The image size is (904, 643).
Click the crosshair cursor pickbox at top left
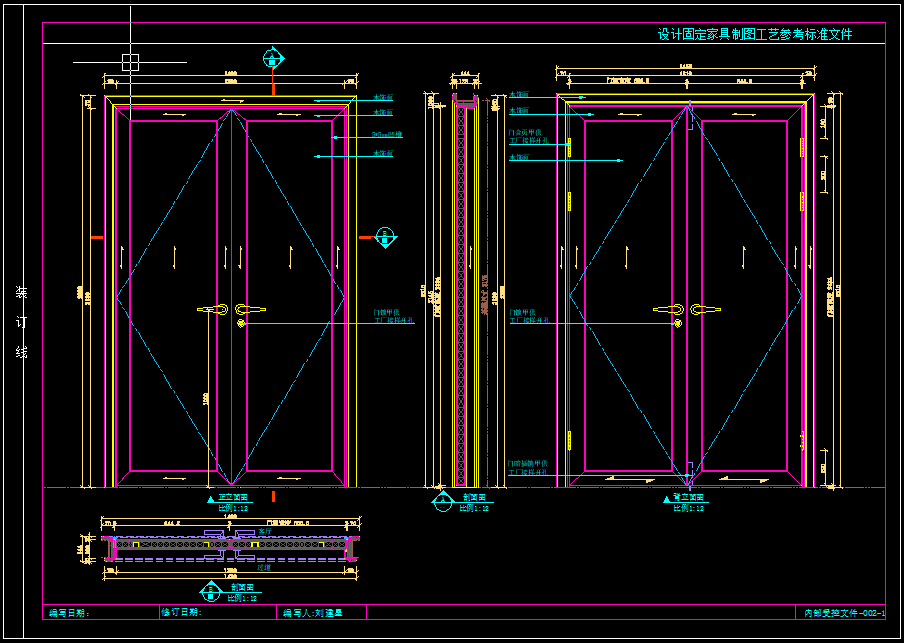point(130,62)
